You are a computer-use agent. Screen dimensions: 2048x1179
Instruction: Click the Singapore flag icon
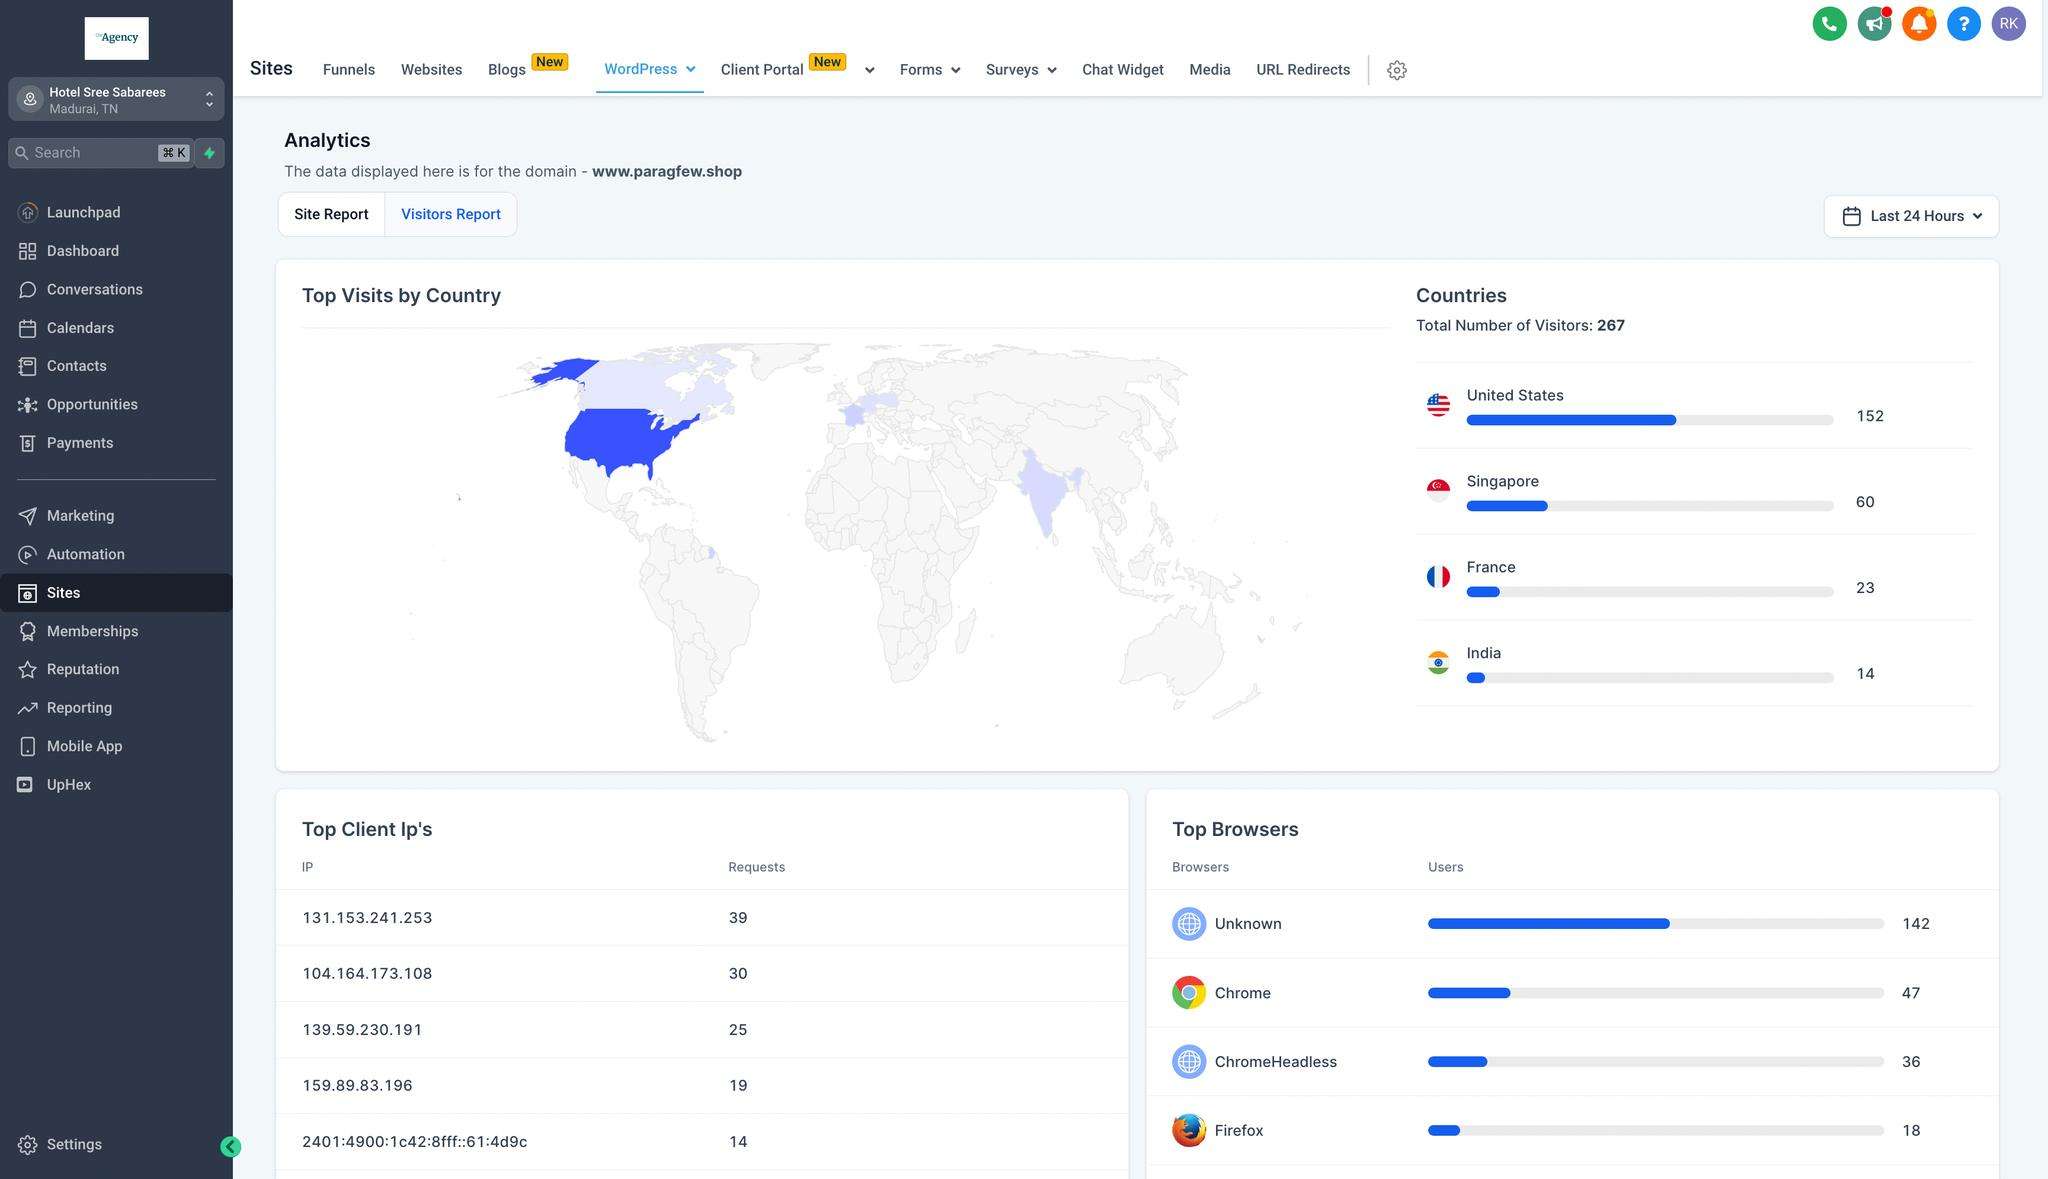(x=1438, y=491)
